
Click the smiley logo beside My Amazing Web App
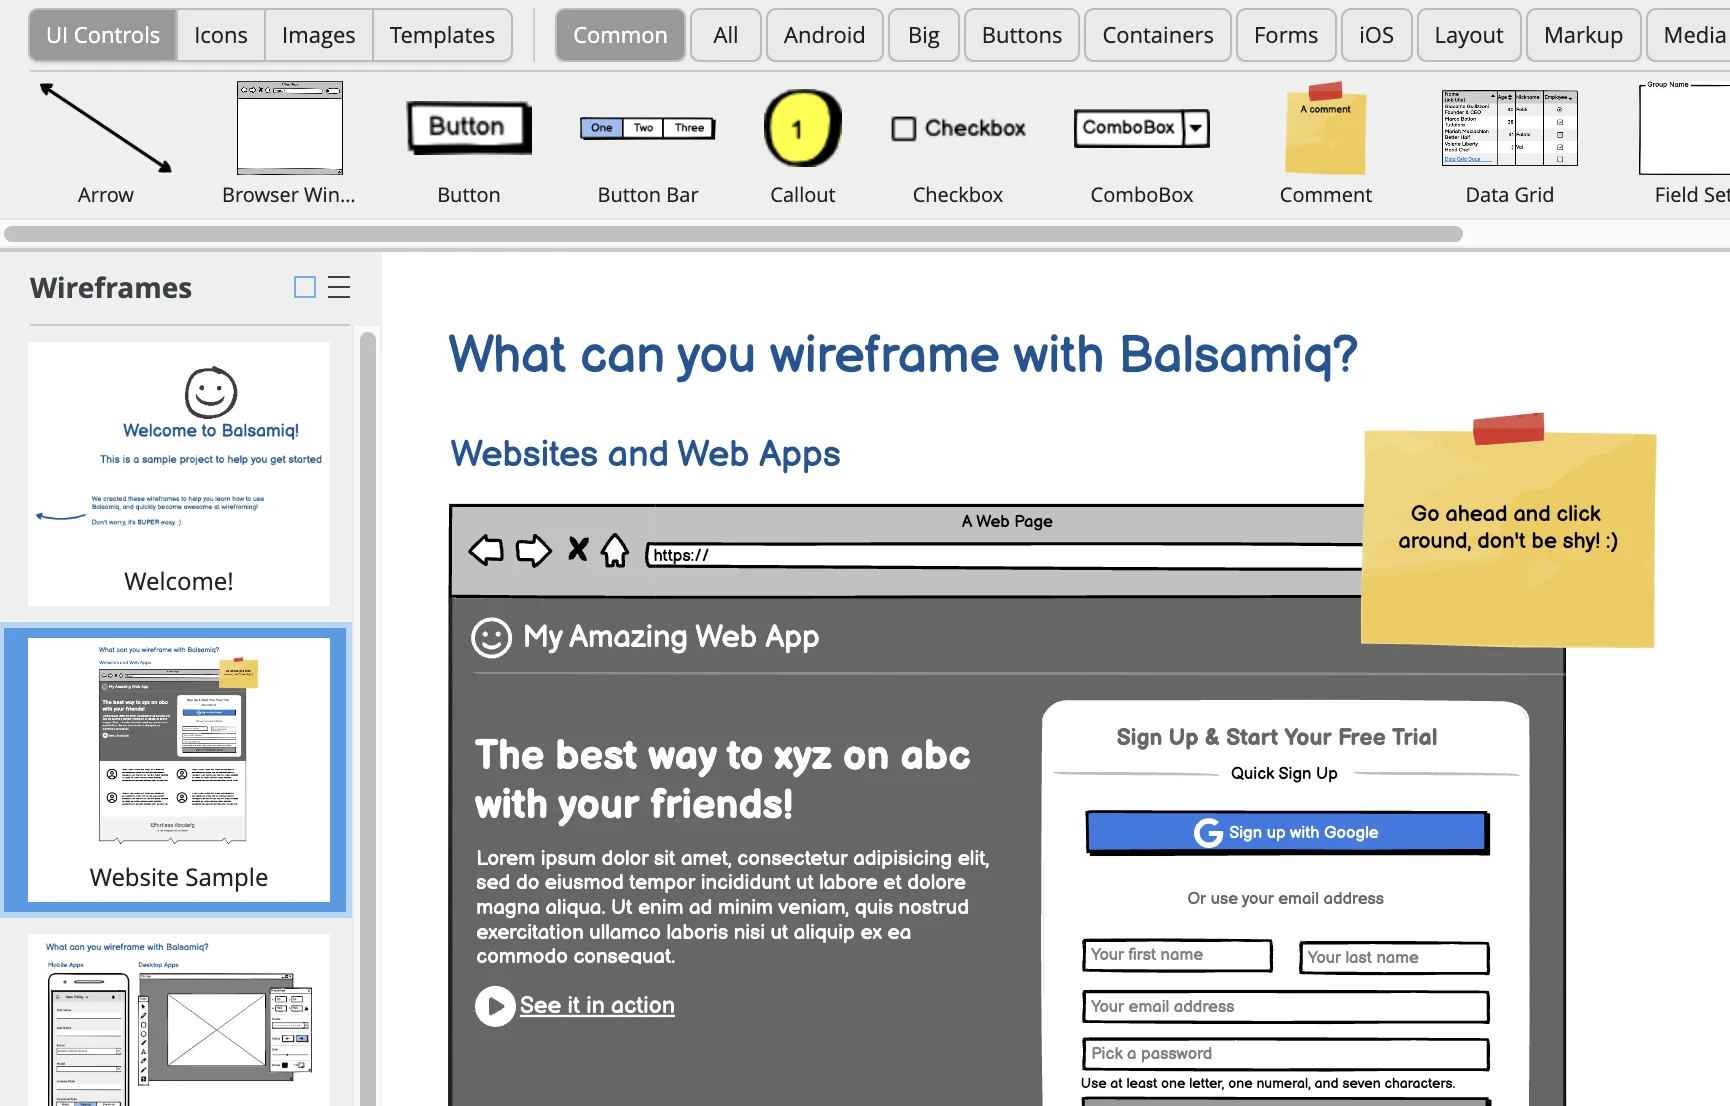point(491,638)
